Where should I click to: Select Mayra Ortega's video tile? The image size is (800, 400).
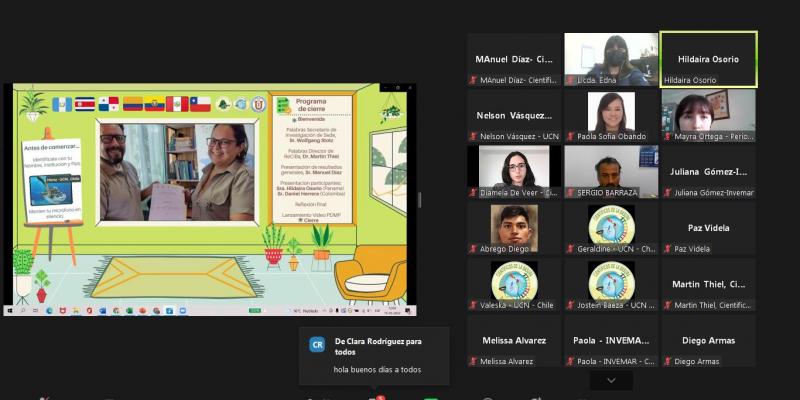pos(708,116)
